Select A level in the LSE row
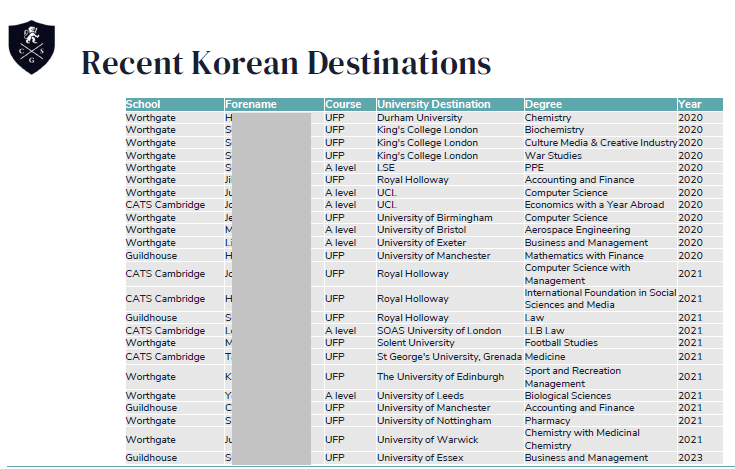The height and width of the screenshot is (469, 735). [x=350, y=168]
